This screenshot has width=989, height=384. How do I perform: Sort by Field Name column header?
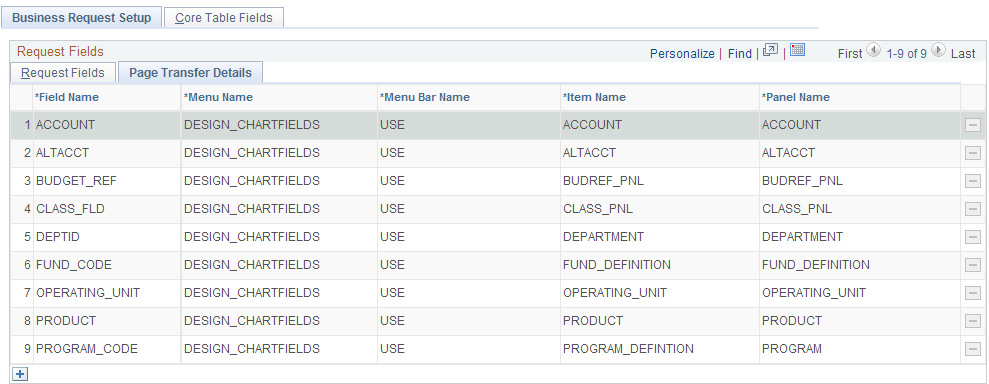click(66, 97)
